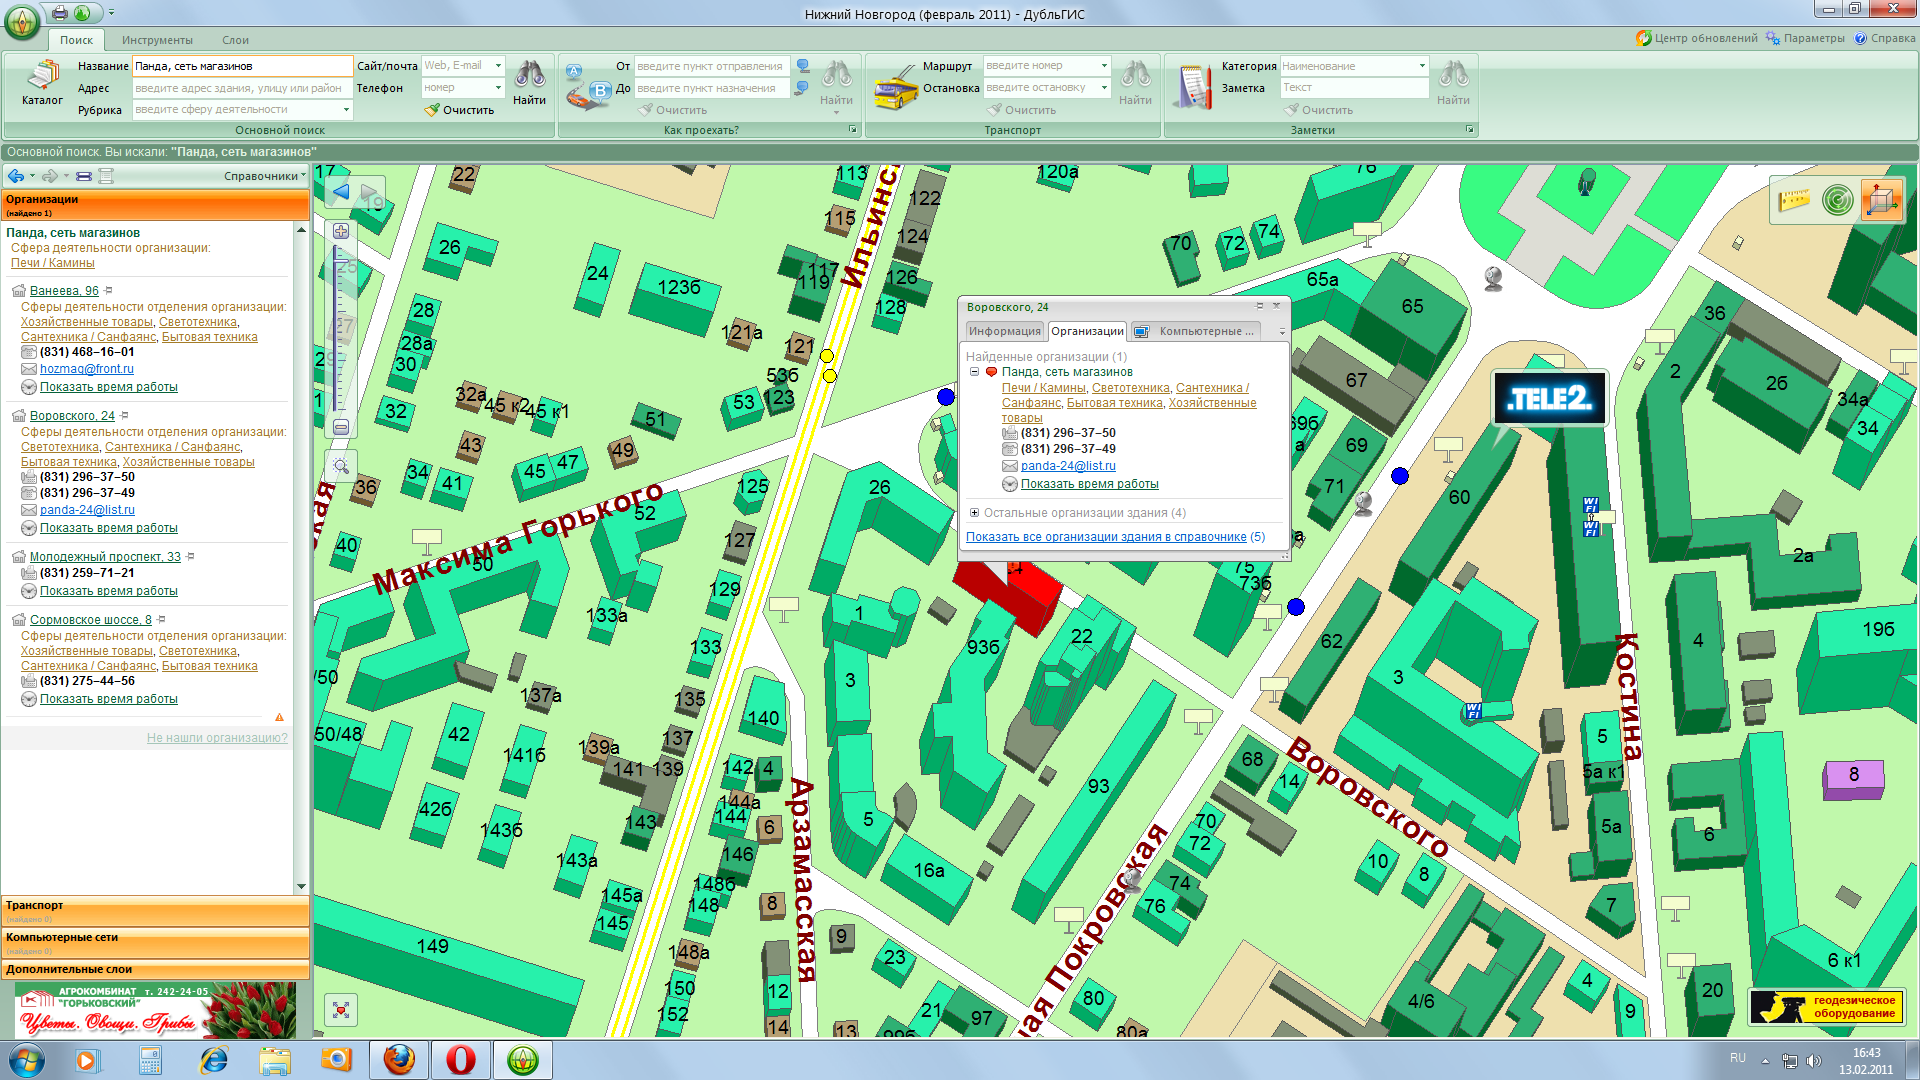Select the magnifier area zoom tool
The height and width of the screenshot is (1080, 1920).
pos(341,466)
